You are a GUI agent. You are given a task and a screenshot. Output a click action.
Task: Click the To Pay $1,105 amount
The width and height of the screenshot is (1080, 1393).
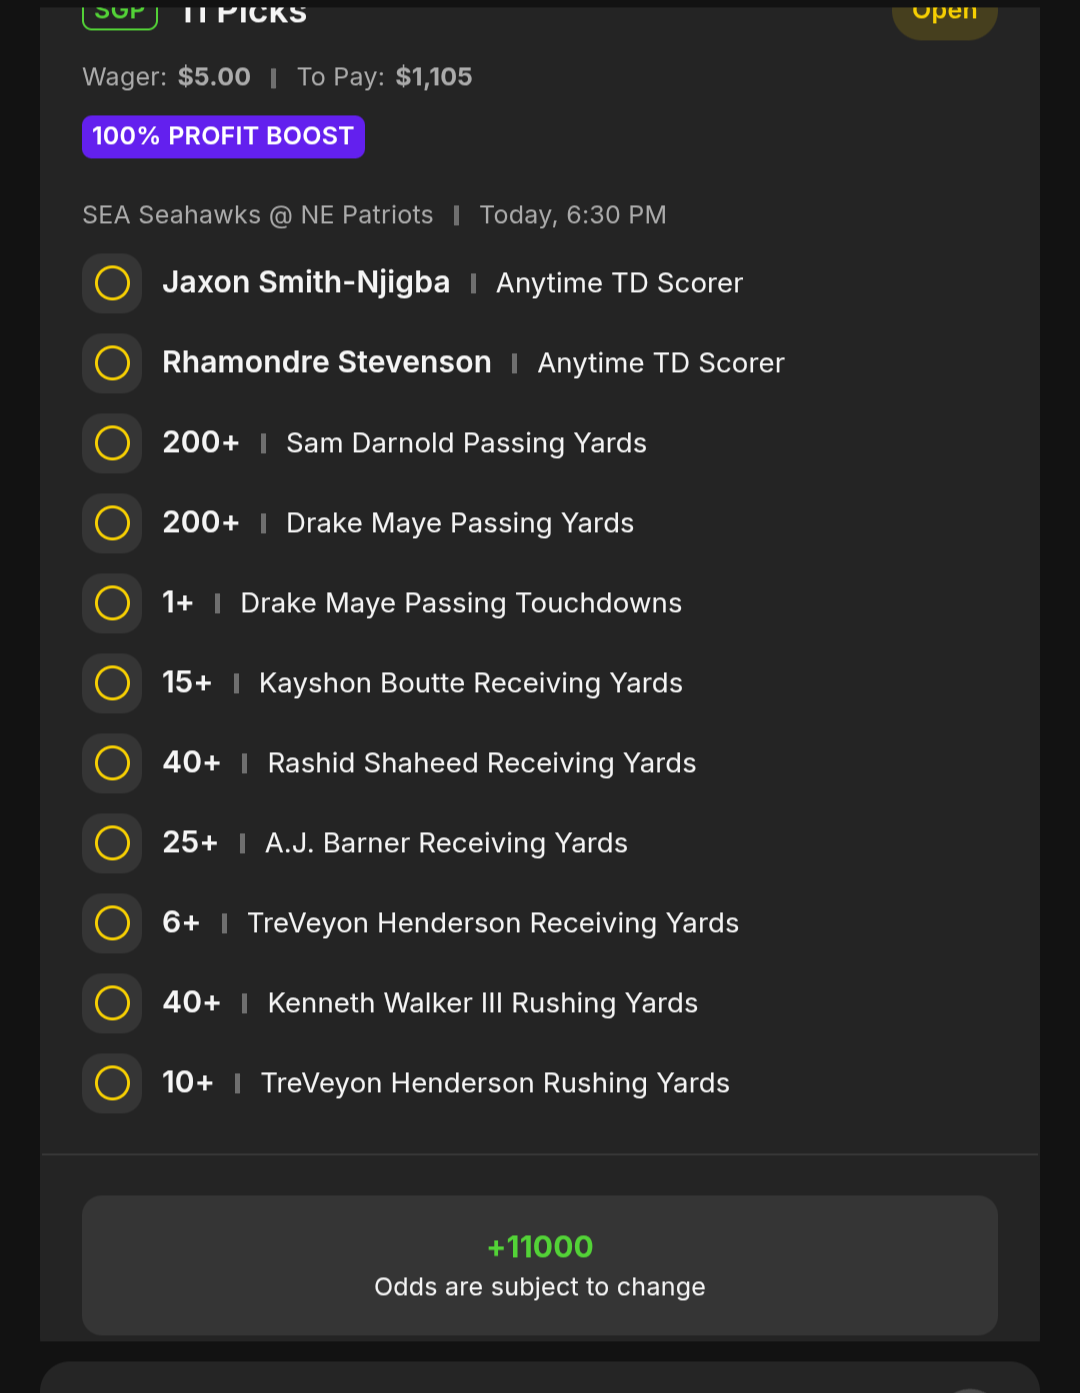[433, 77]
